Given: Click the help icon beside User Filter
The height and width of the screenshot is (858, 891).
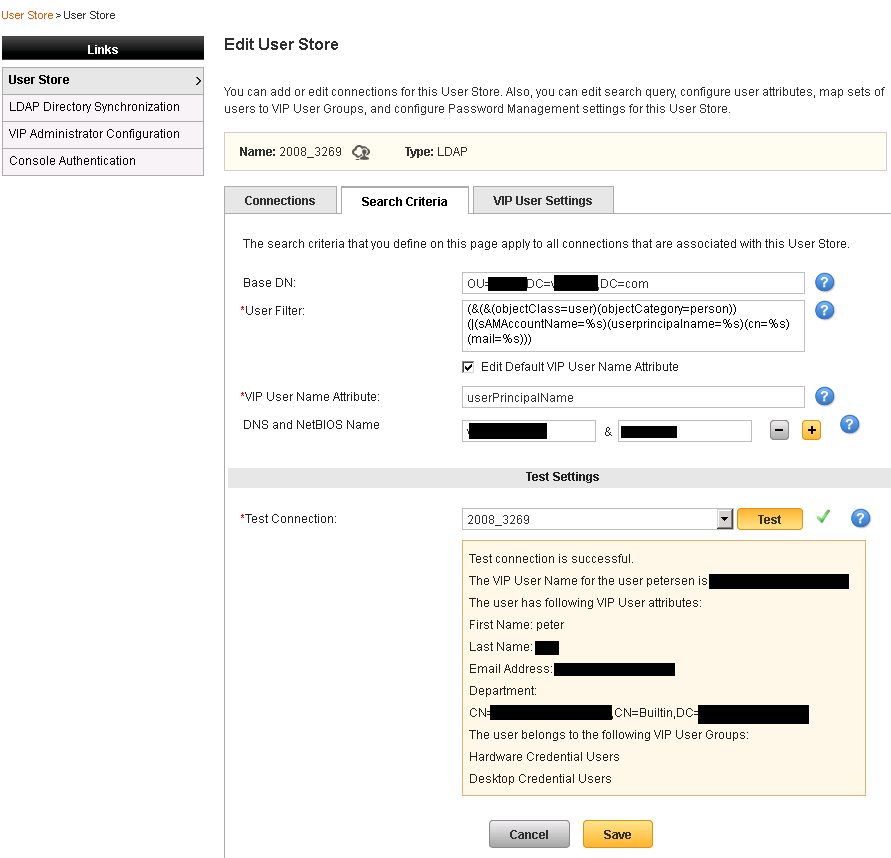Looking at the screenshot, I should point(825,310).
